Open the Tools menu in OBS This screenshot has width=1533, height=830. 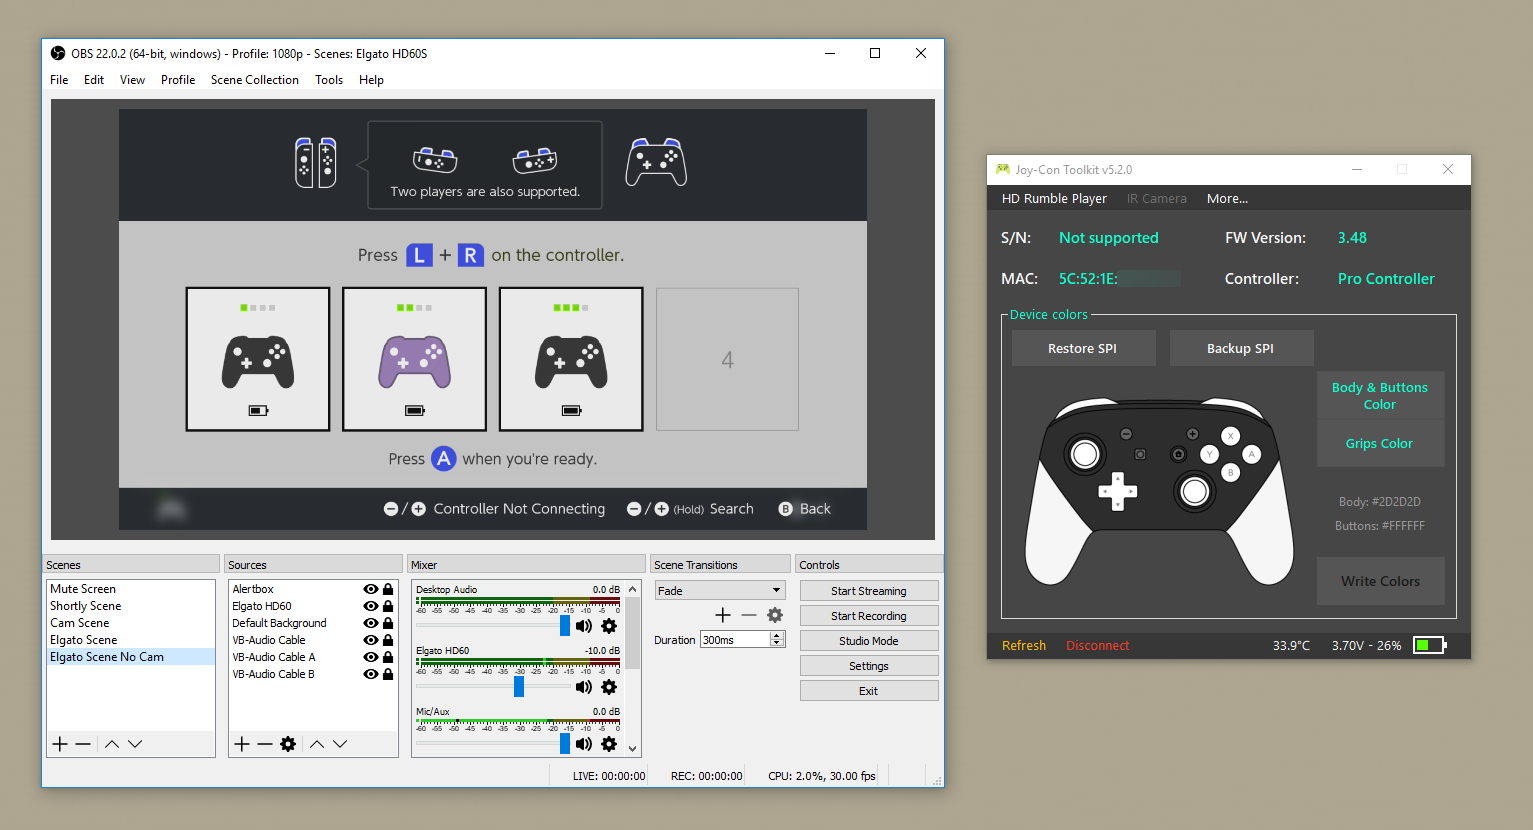(x=329, y=80)
